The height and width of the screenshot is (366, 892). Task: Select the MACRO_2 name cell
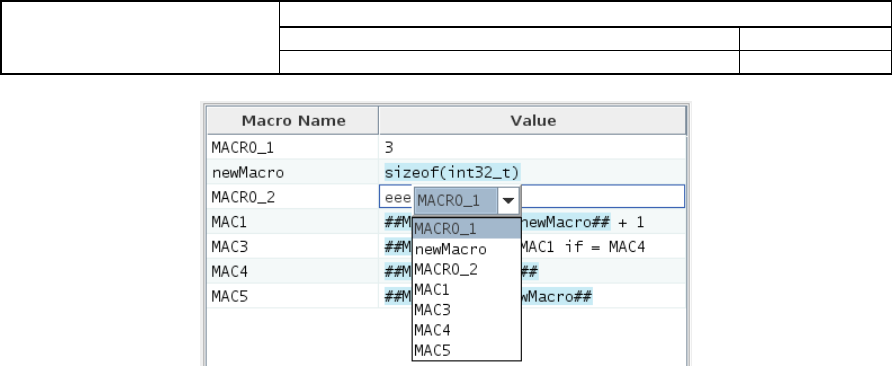[x=293, y=197]
